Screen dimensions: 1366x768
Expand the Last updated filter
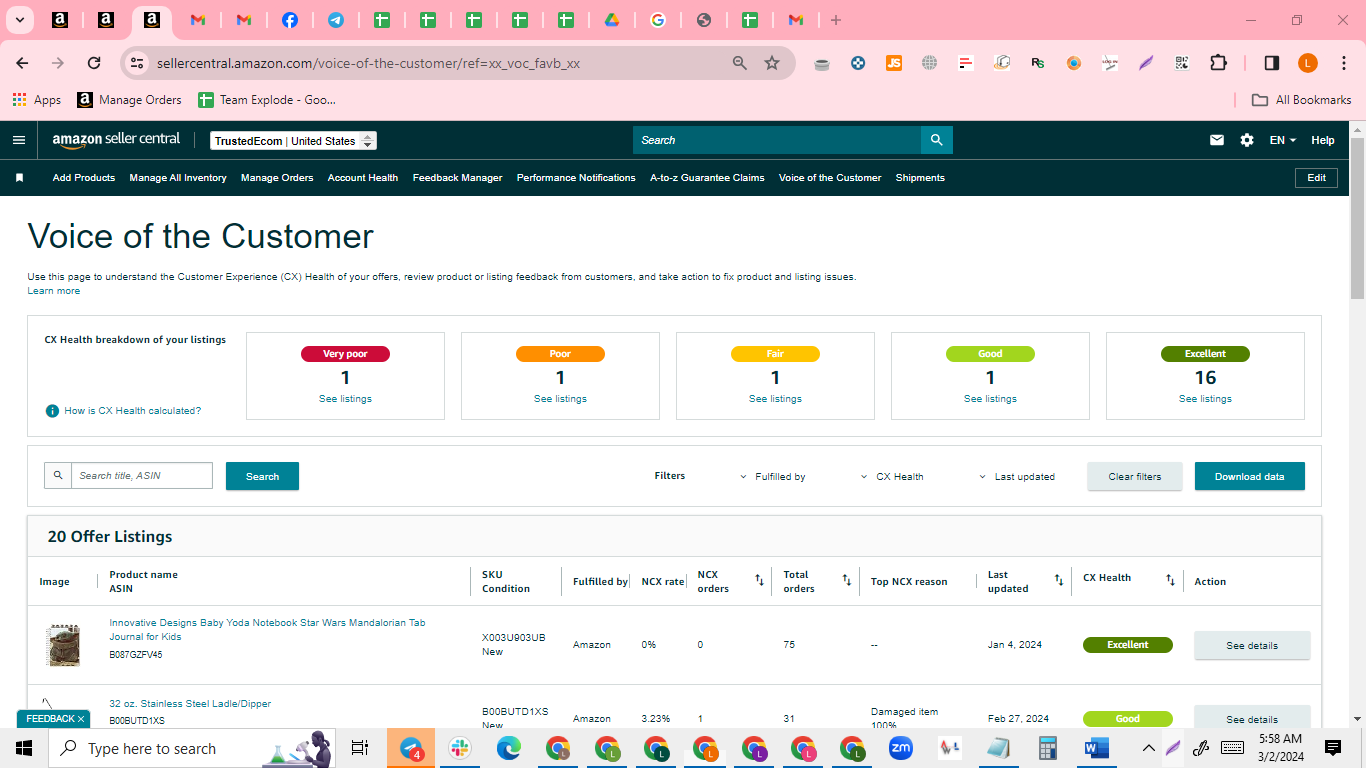tap(1016, 477)
